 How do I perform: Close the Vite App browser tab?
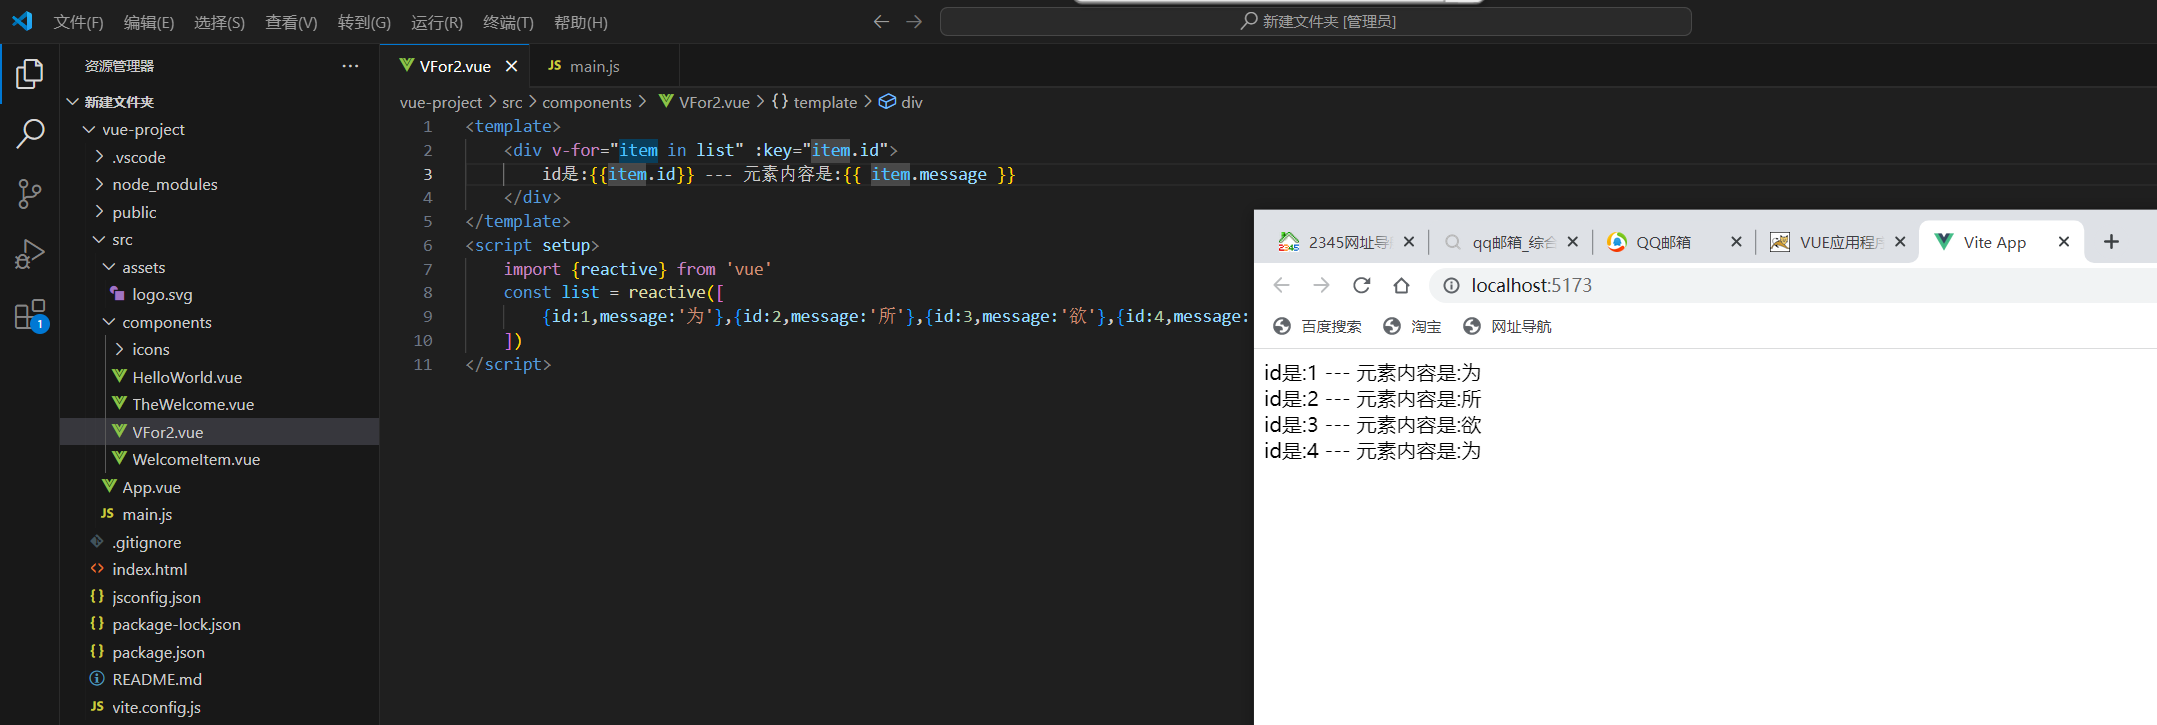(x=2064, y=242)
